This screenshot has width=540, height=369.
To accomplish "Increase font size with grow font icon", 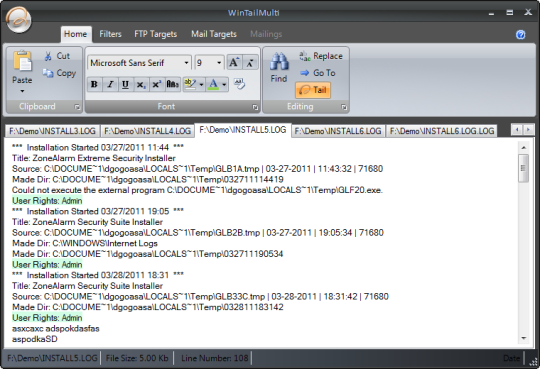I will (x=234, y=63).
